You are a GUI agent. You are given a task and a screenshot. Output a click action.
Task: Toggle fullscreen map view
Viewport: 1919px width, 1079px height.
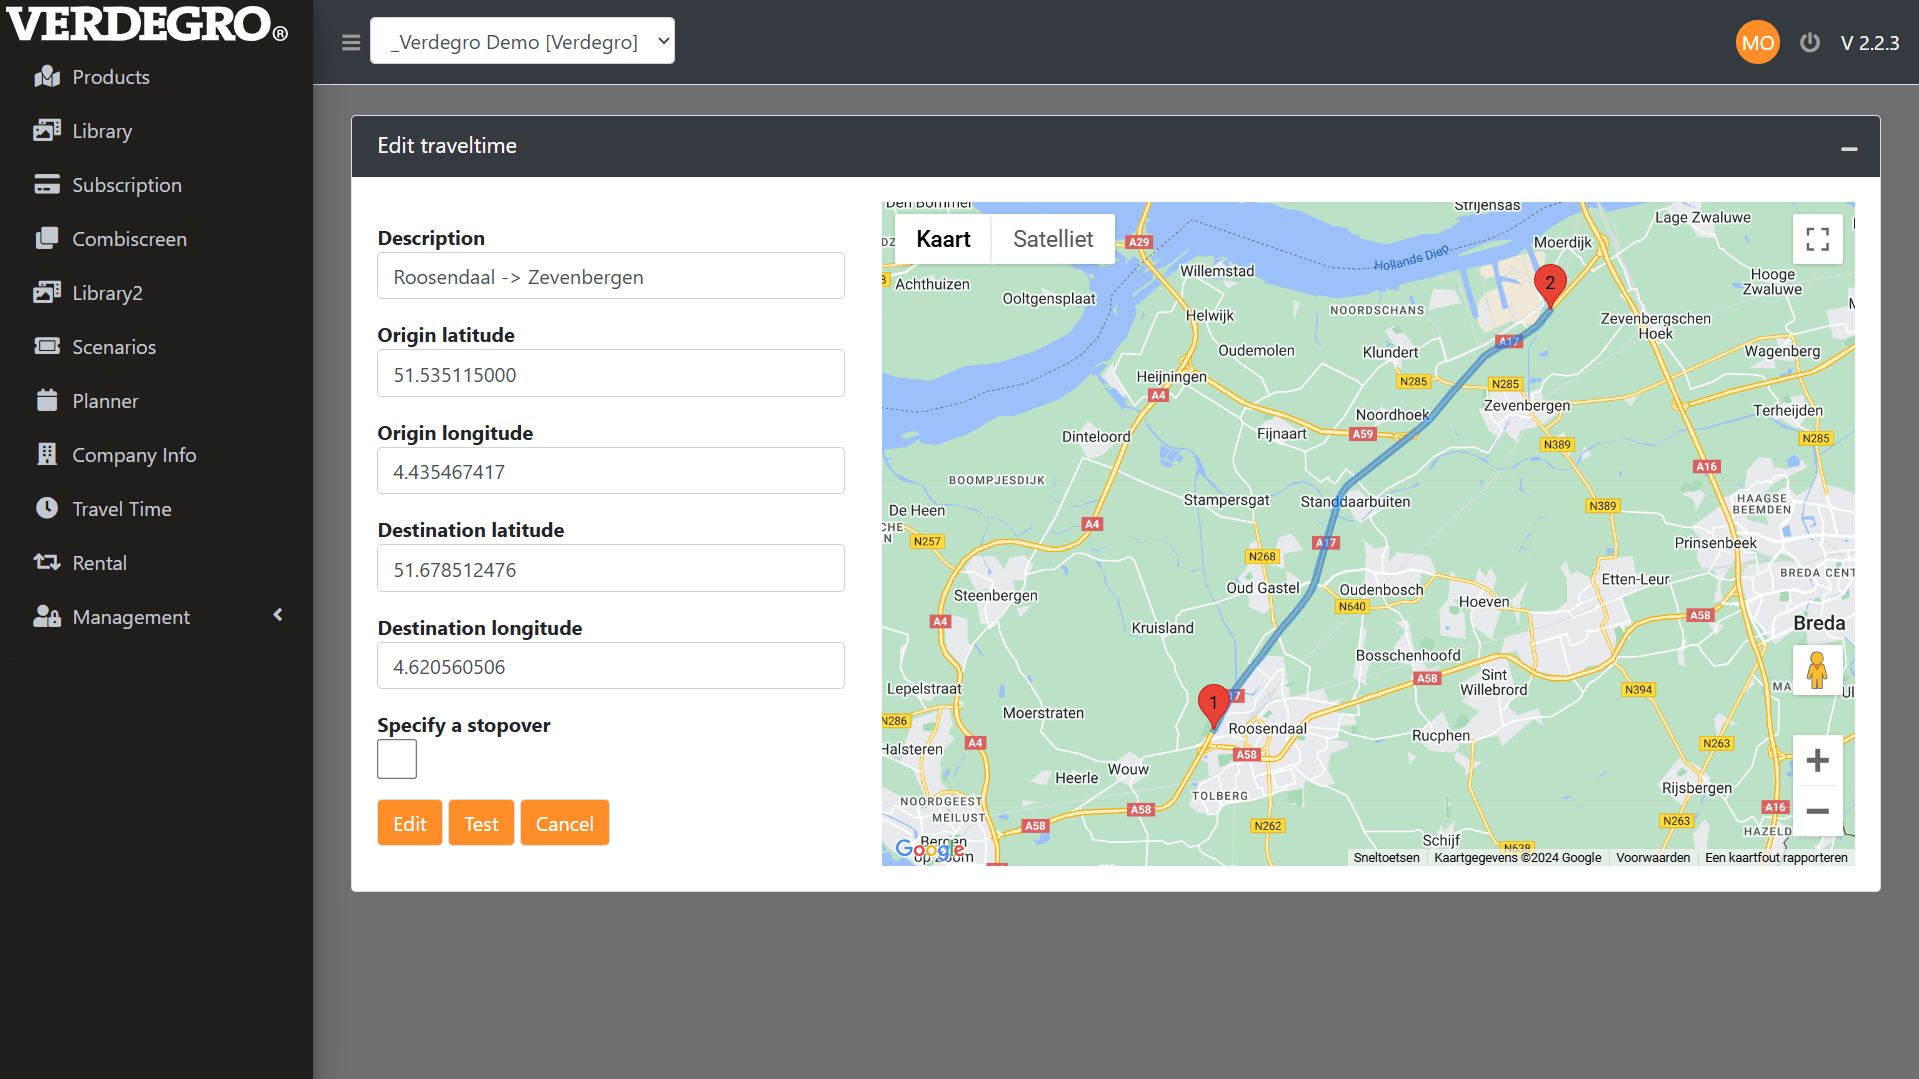pos(1818,239)
